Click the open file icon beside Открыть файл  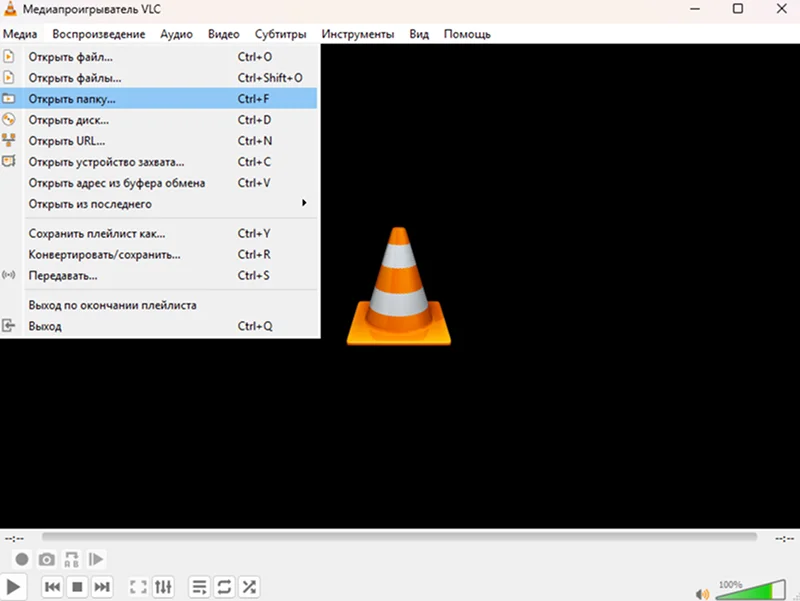[9, 56]
